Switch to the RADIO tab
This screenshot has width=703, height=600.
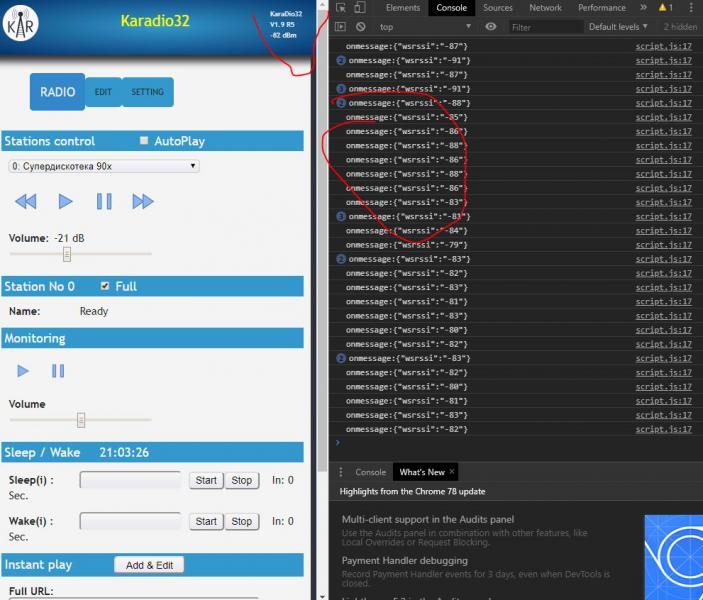tap(57, 92)
